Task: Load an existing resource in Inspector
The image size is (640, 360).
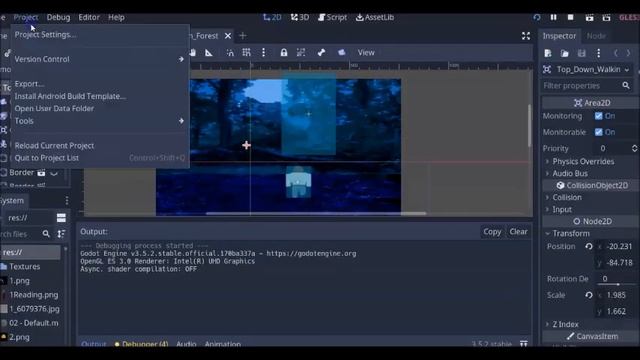Action: [x=564, y=53]
